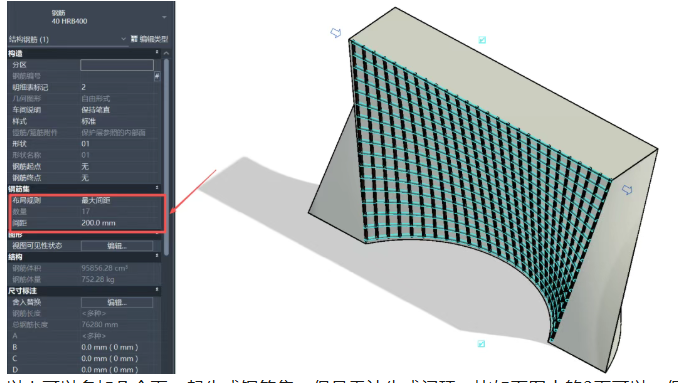This screenshot has height=383, width=678.
Task: Click the rebar weight 752.28 kg
Action: [x=98, y=279]
